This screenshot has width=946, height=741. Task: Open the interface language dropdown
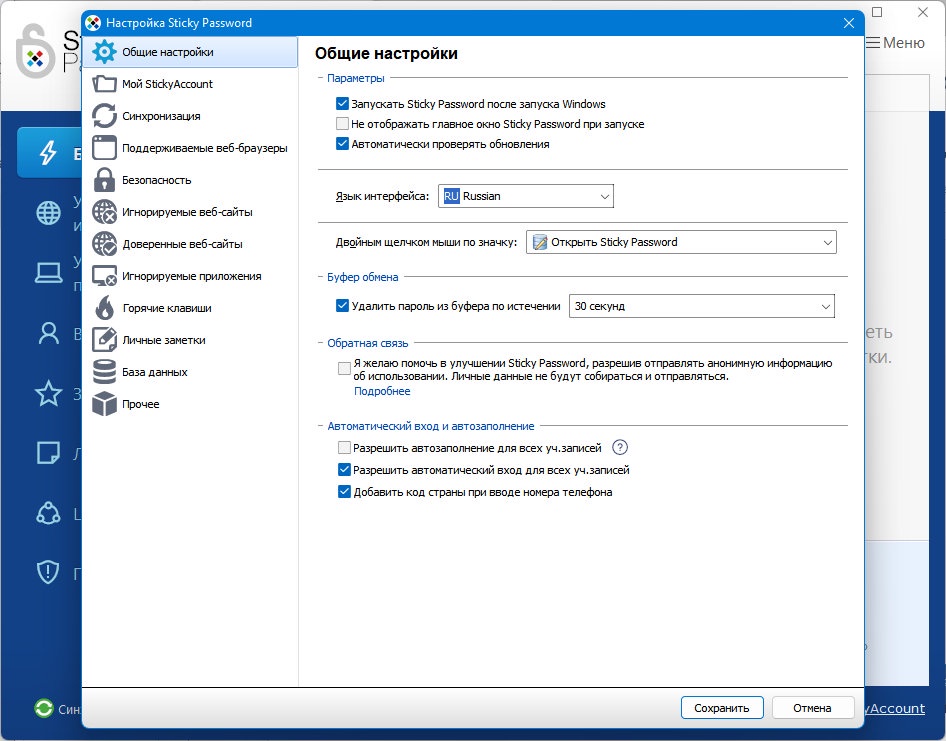click(x=525, y=196)
